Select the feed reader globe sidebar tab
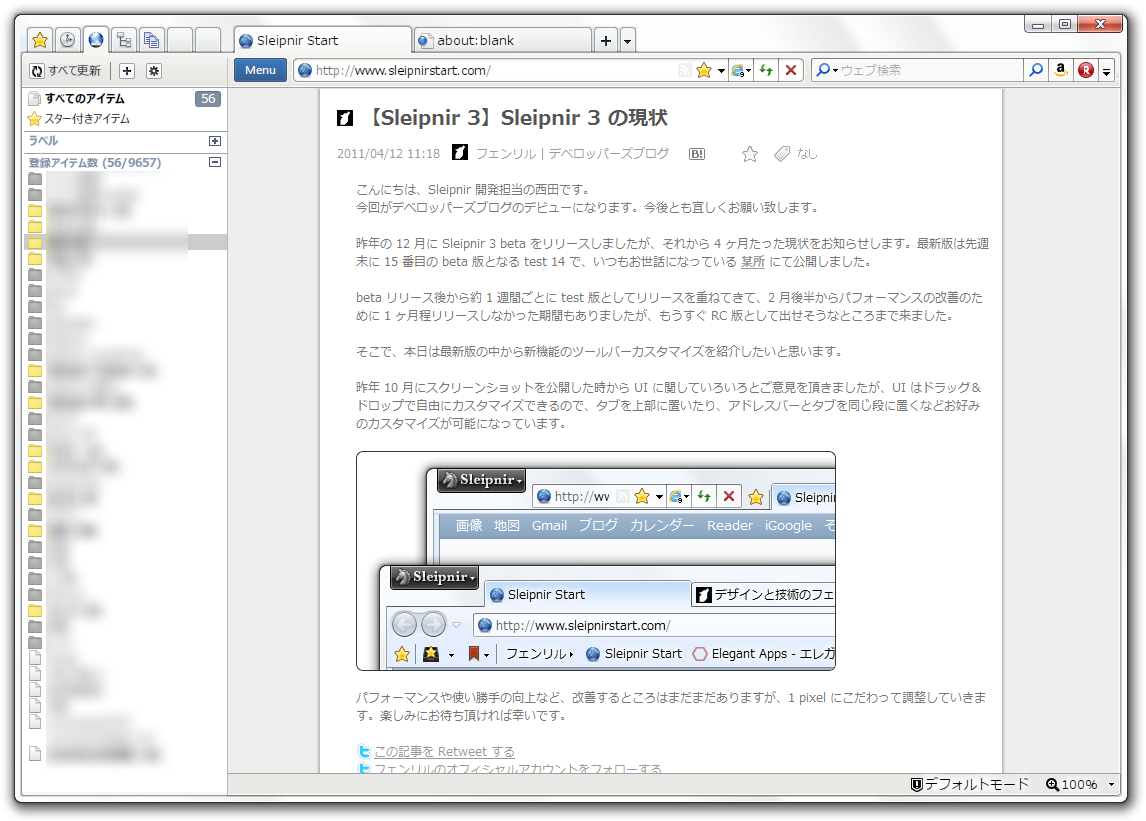Viewport: 1146px width, 821px height. click(x=96, y=39)
